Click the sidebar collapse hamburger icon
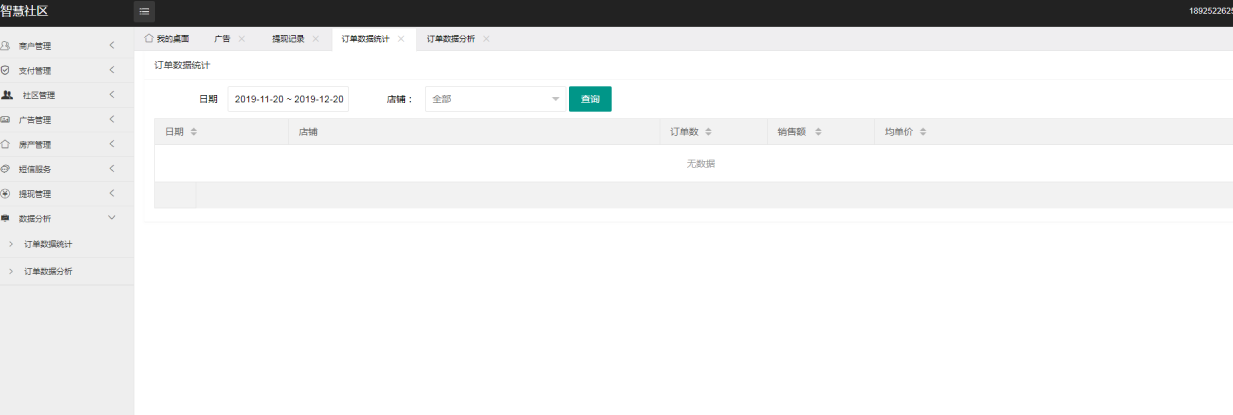Viewport: 1233px width, 415px height. coord(145,12)
